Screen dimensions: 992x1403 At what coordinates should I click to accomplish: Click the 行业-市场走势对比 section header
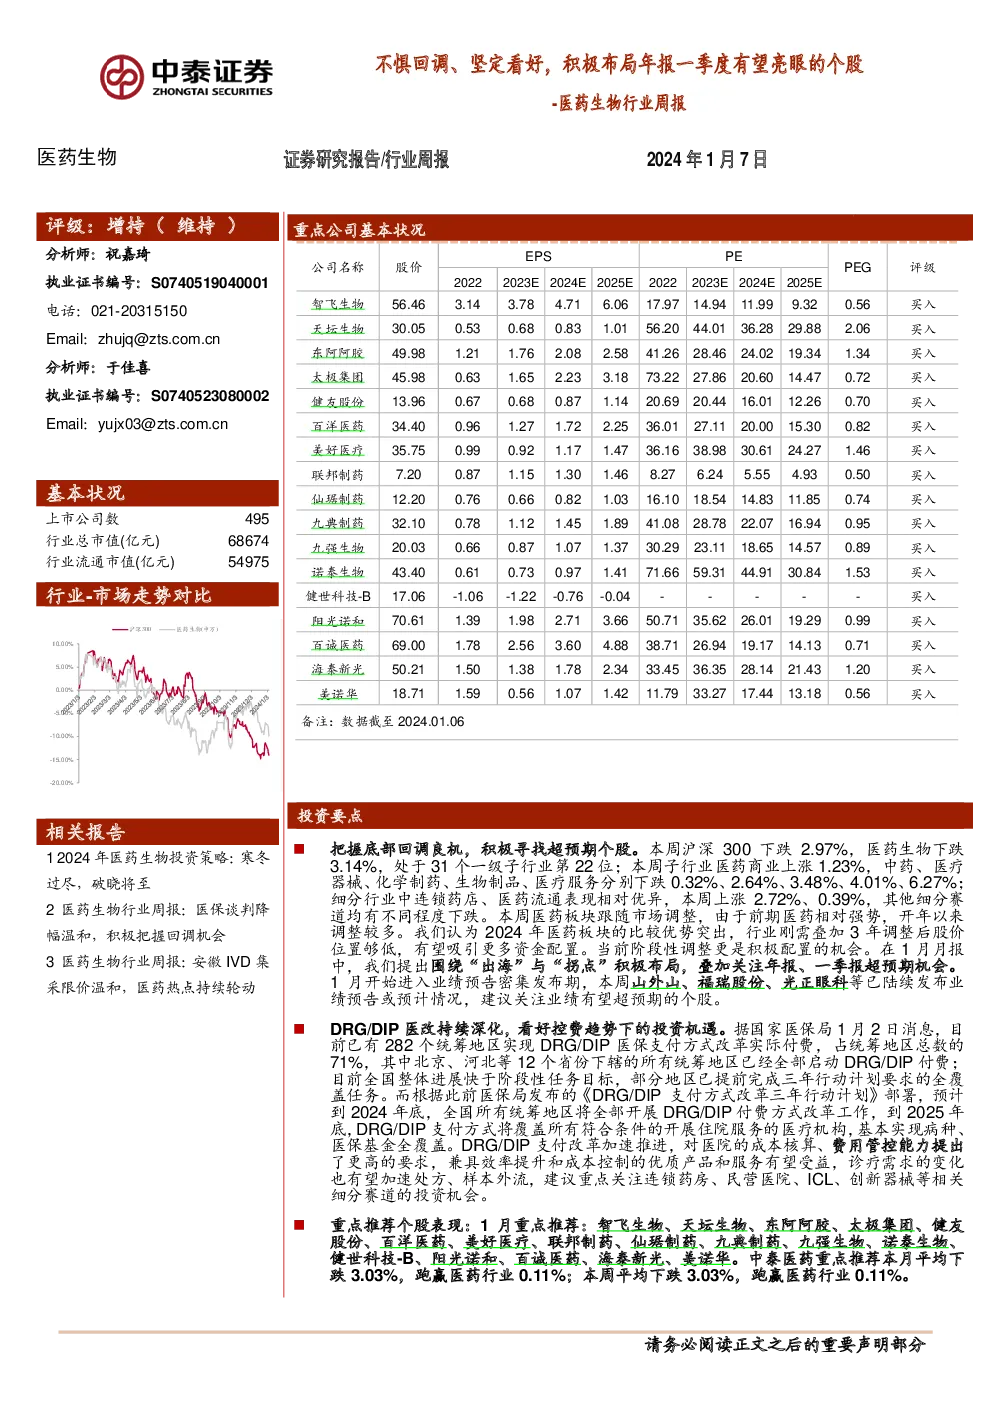pos(158,595)
